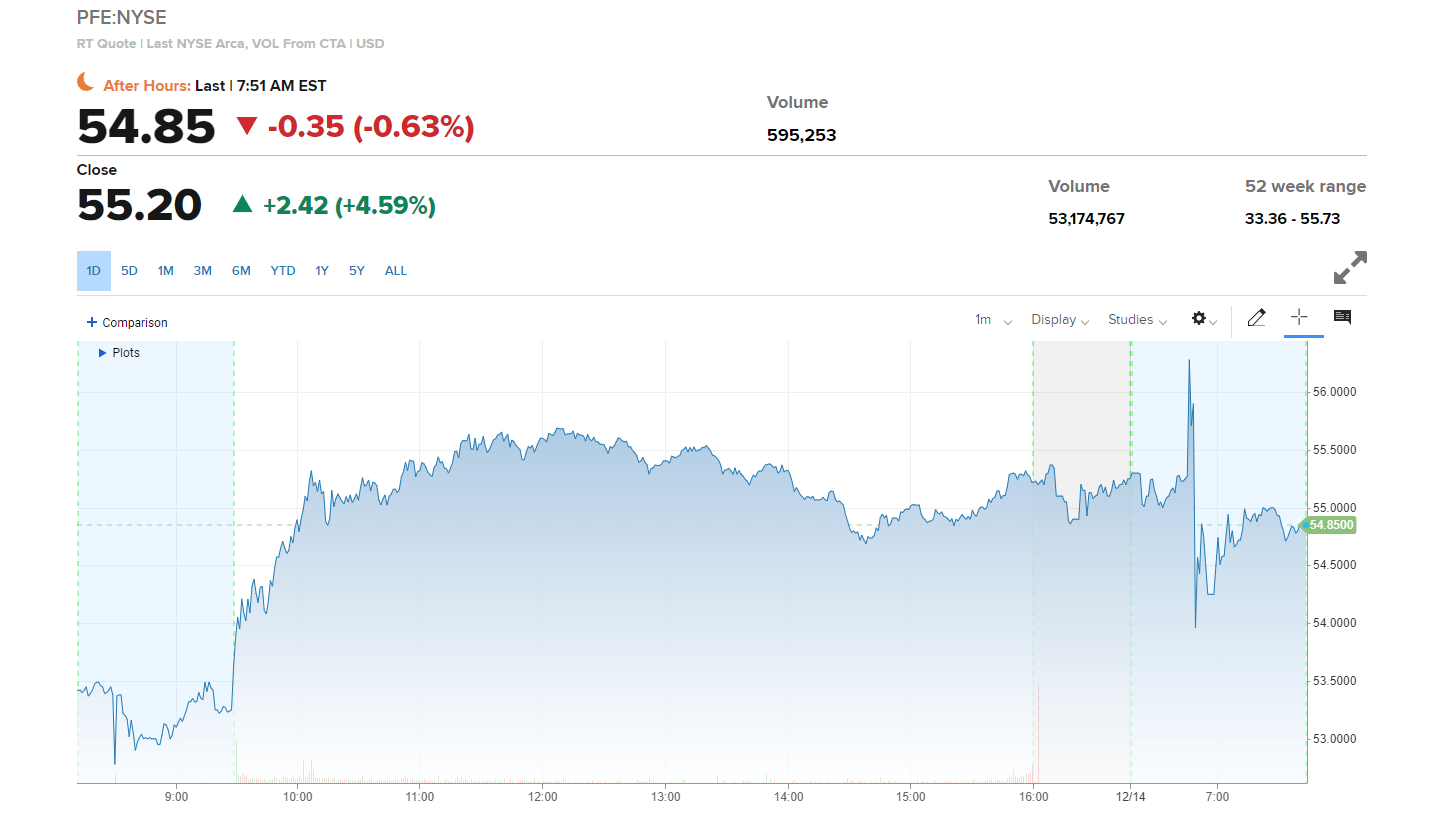The height and width of the screenshot is (831, 1435).
Task: Click the red after-hours down triangle
Action: tap(246, 126)
